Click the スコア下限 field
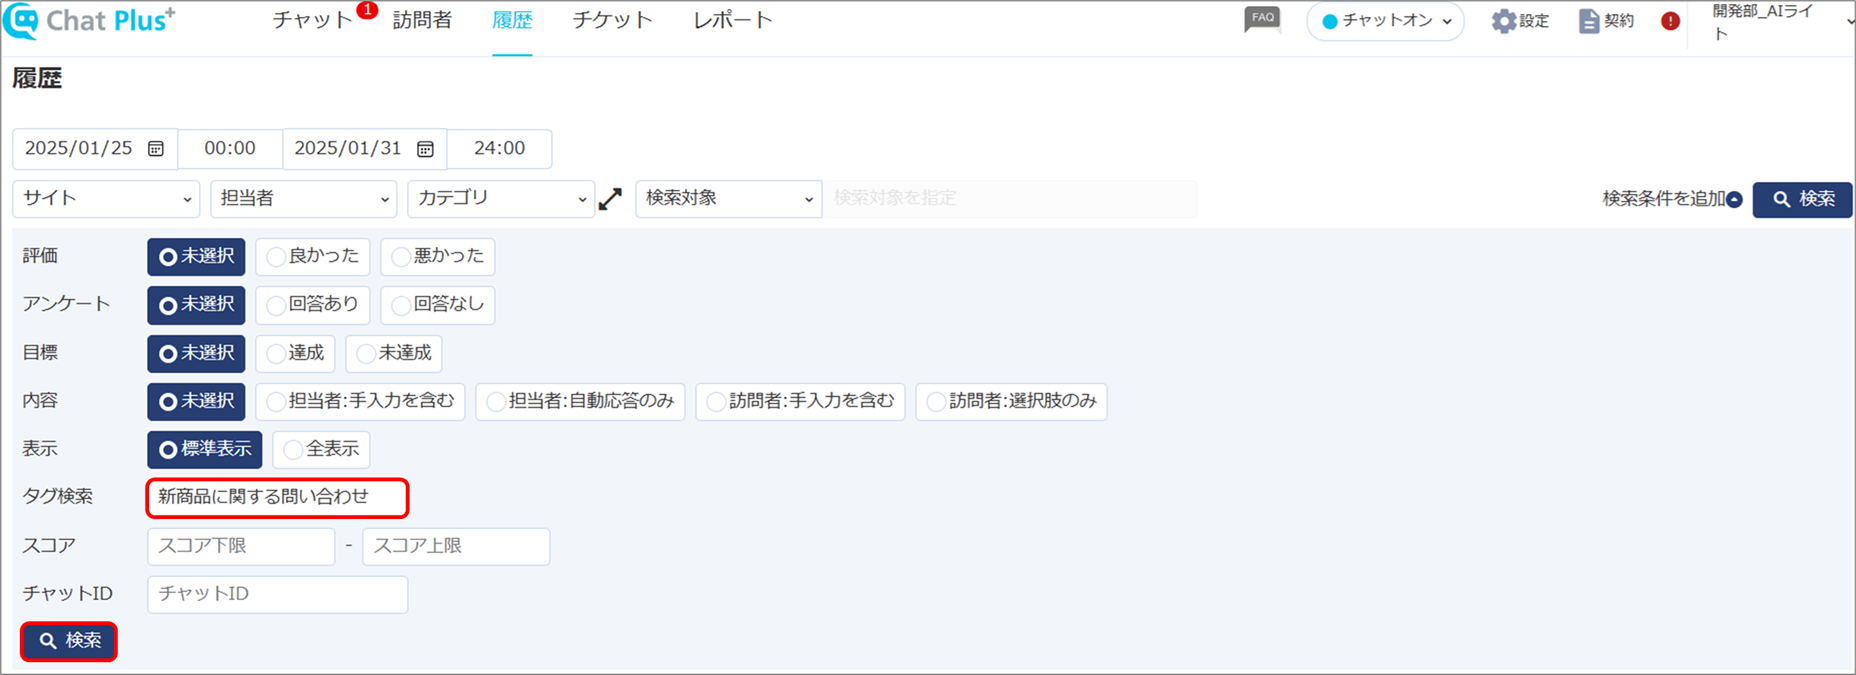The width and height of the screenshot is (1856, 675). pos(241,547)
